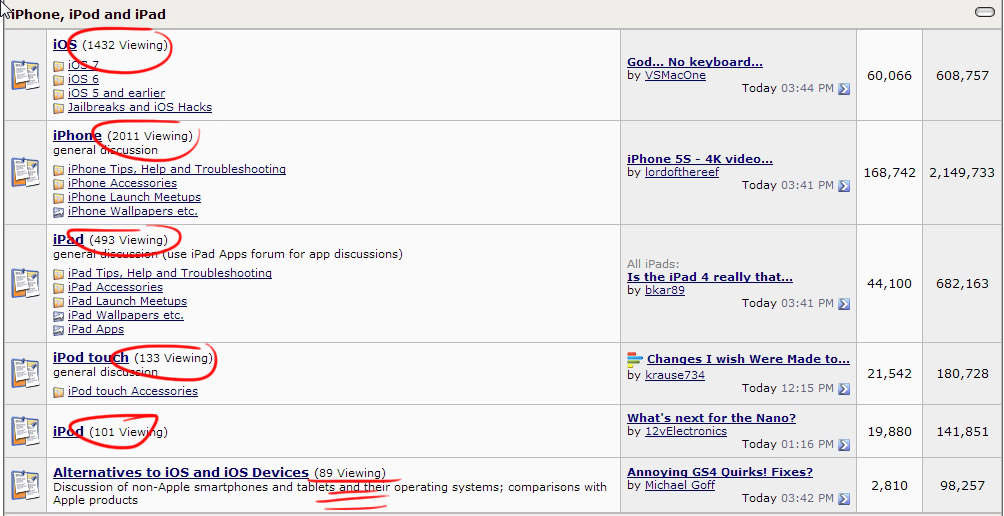View profile of krause734
1004x516 pixels.
click(x=675, y=375)
